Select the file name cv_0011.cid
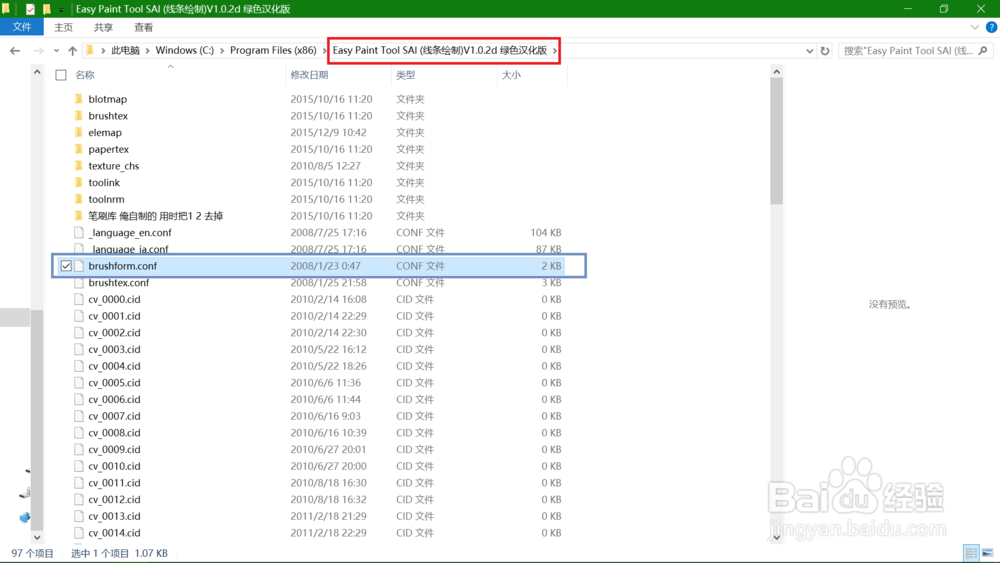1000x563 pixels. pyautogui.click(x=114, y=483)
